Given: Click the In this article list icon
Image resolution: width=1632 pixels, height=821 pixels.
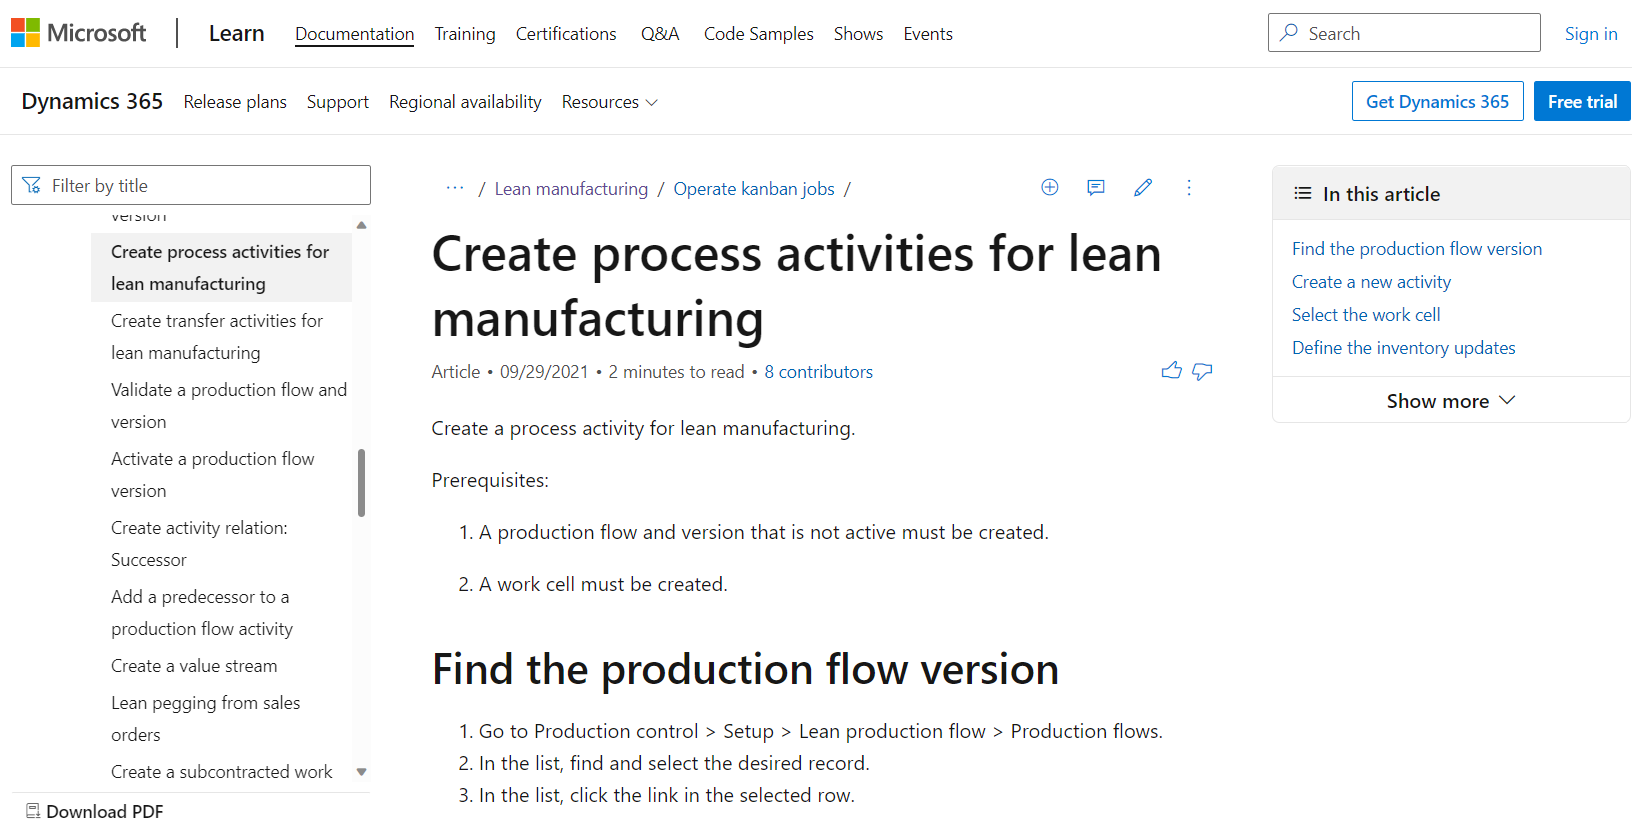Looking at the screenshot, I should 1302,193.
